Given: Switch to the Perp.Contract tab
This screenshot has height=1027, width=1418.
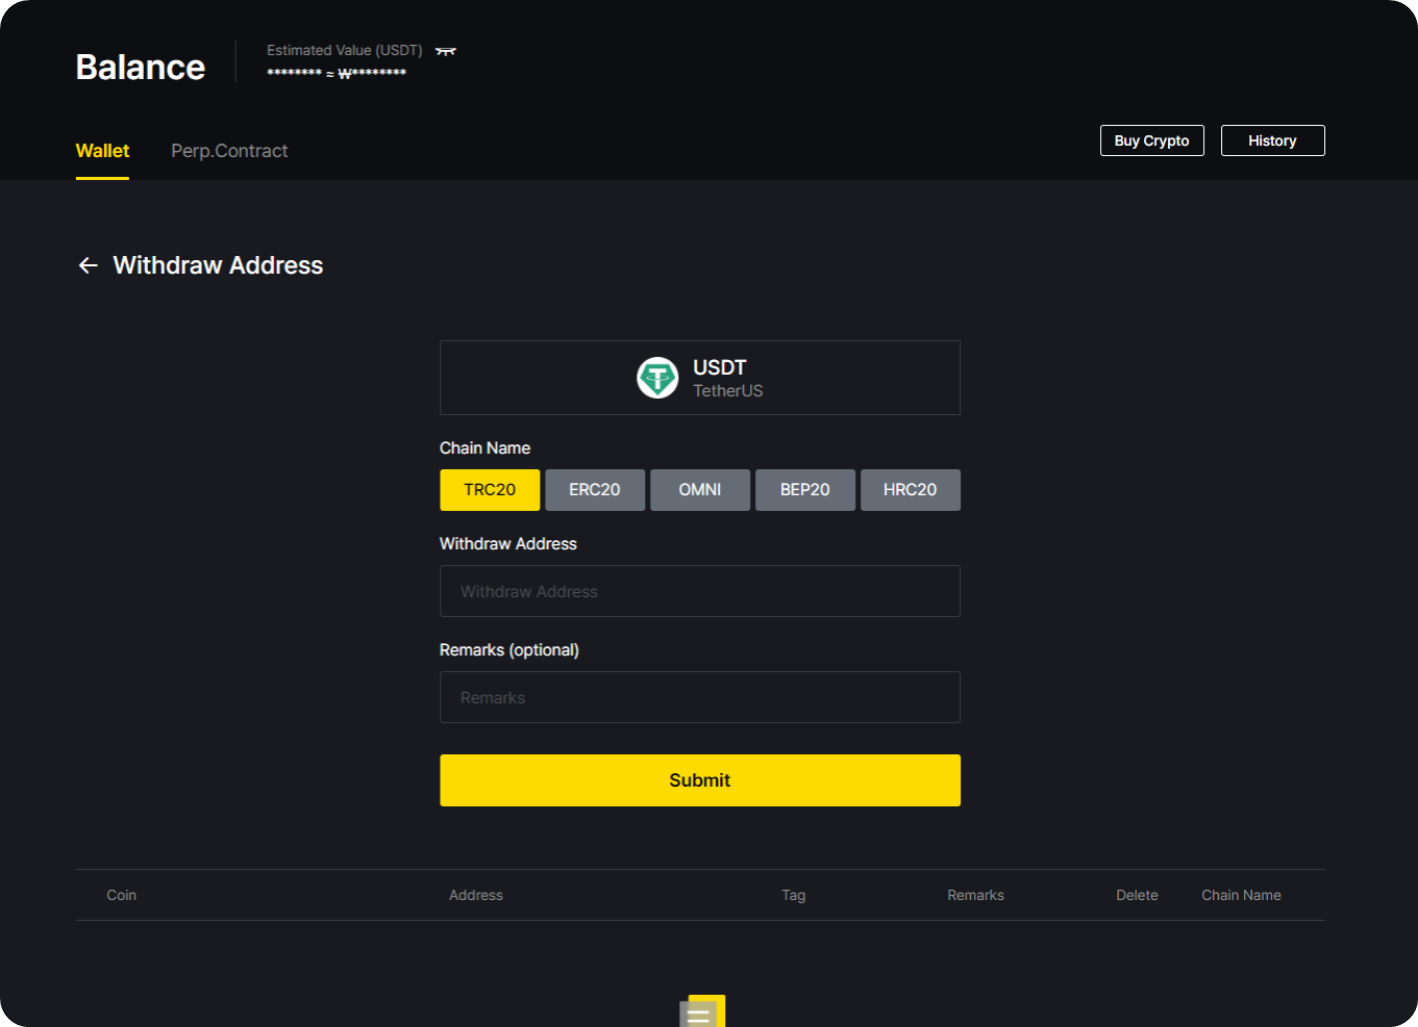Looking at the screenshot, I should click(x=229, y=151).
